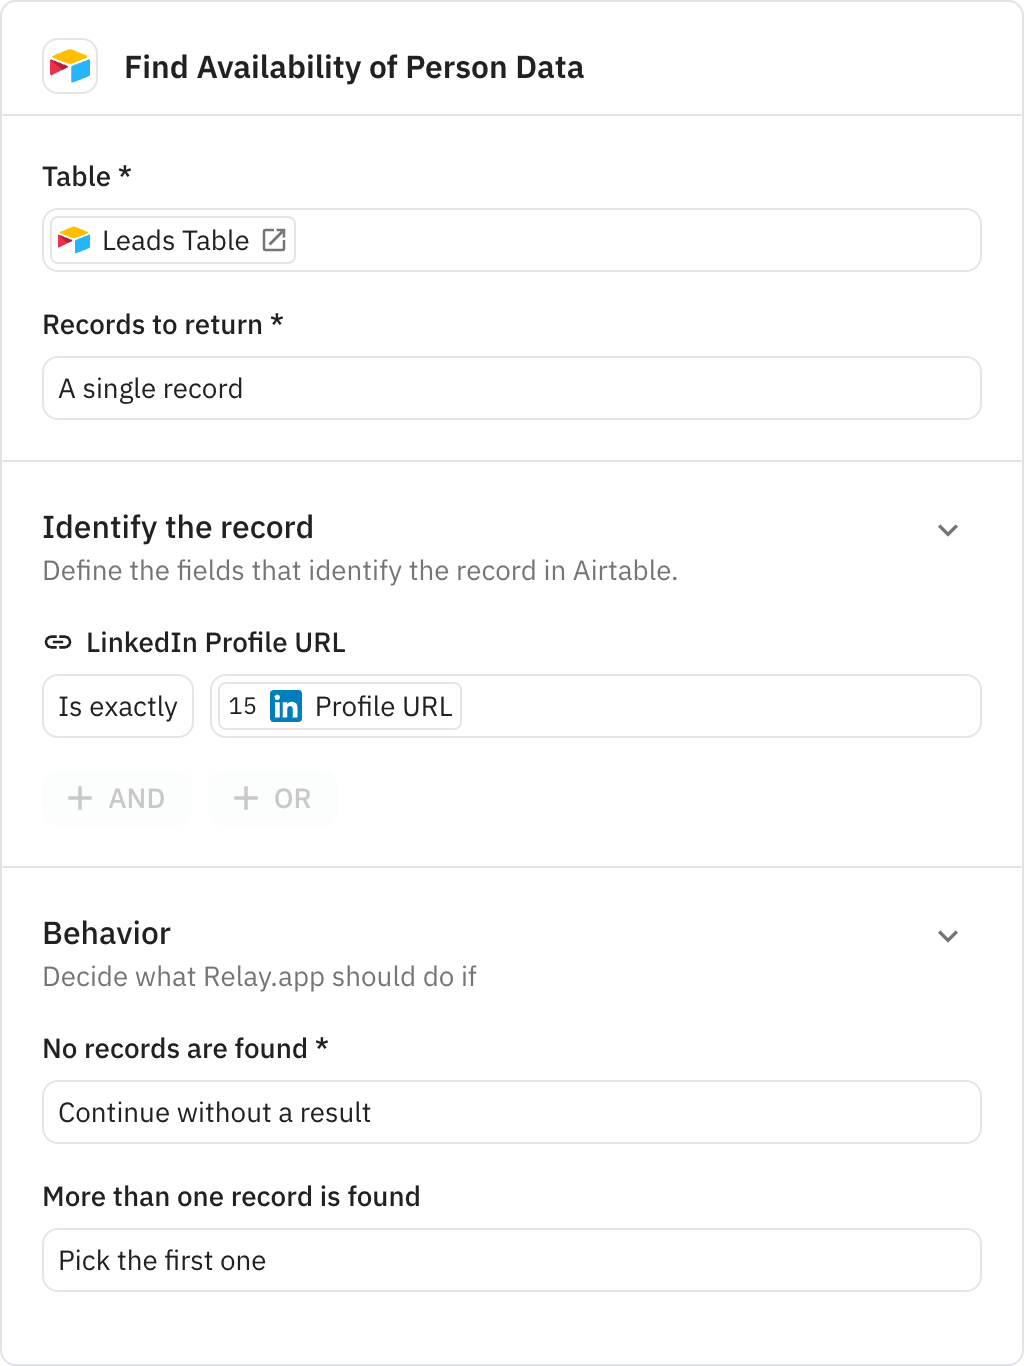The width and height of the screenshot is (1024, 1366).
Task: Click the Airtable icon in the step header
Action: click(x=69, y=67)
